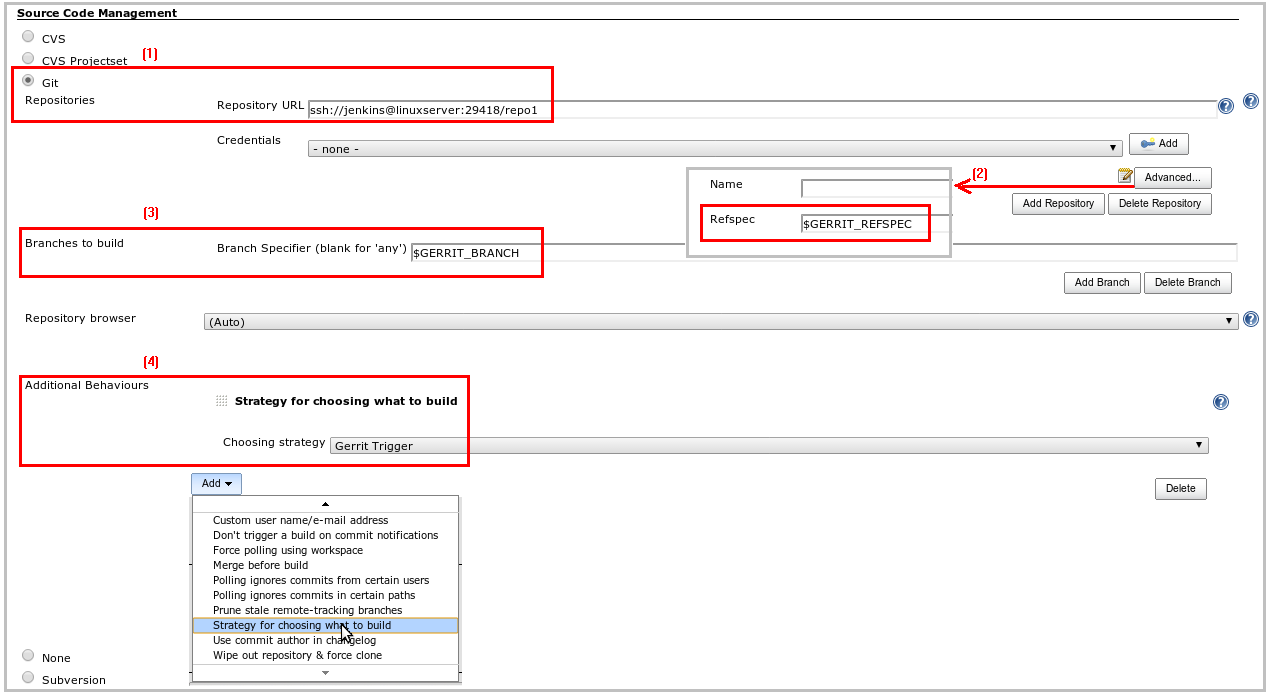Choose Wipe out repository & force clone

pyautogui.click(x=325, y=655)
